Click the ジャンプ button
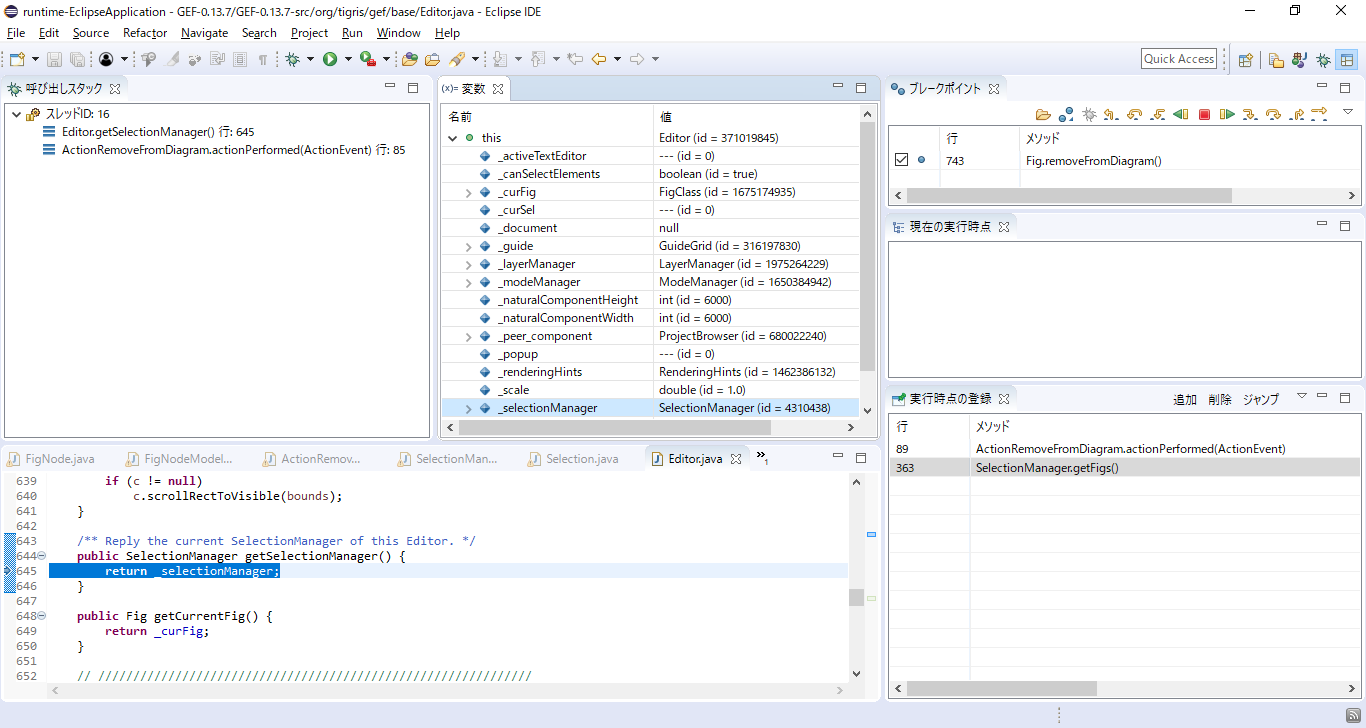 [x=1261, y=399]
